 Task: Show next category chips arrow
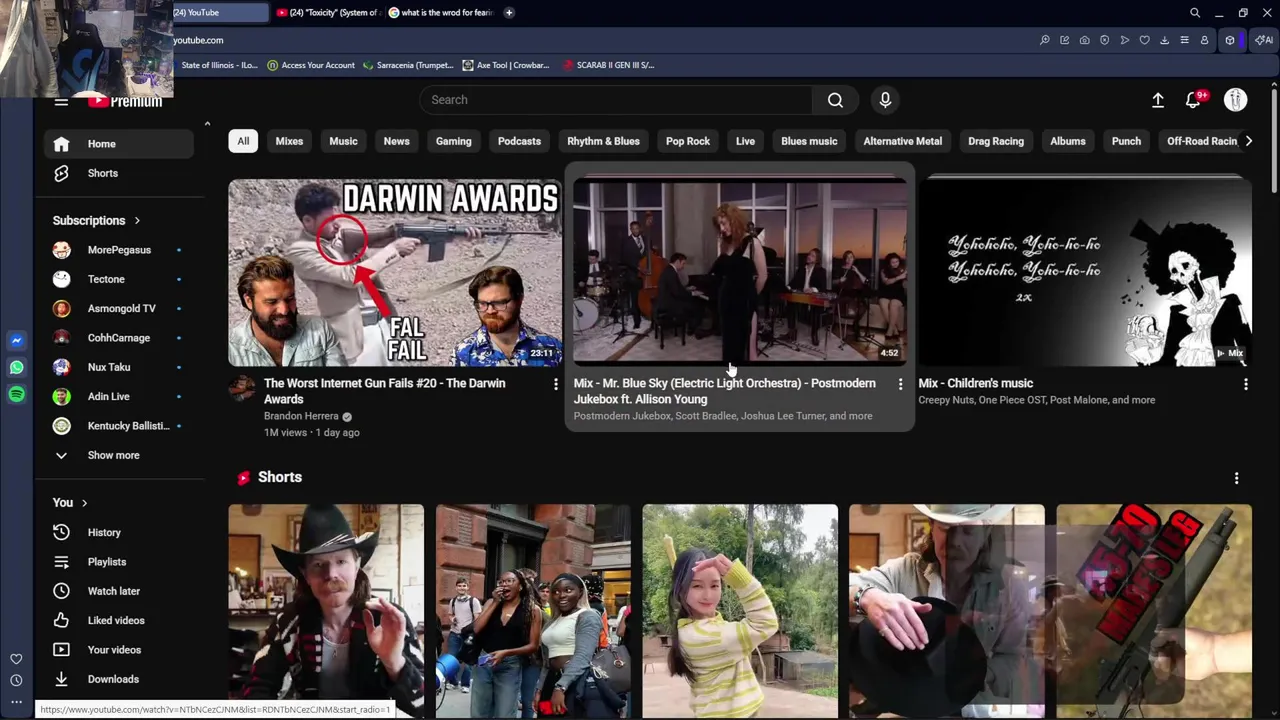coord(1248,141)
